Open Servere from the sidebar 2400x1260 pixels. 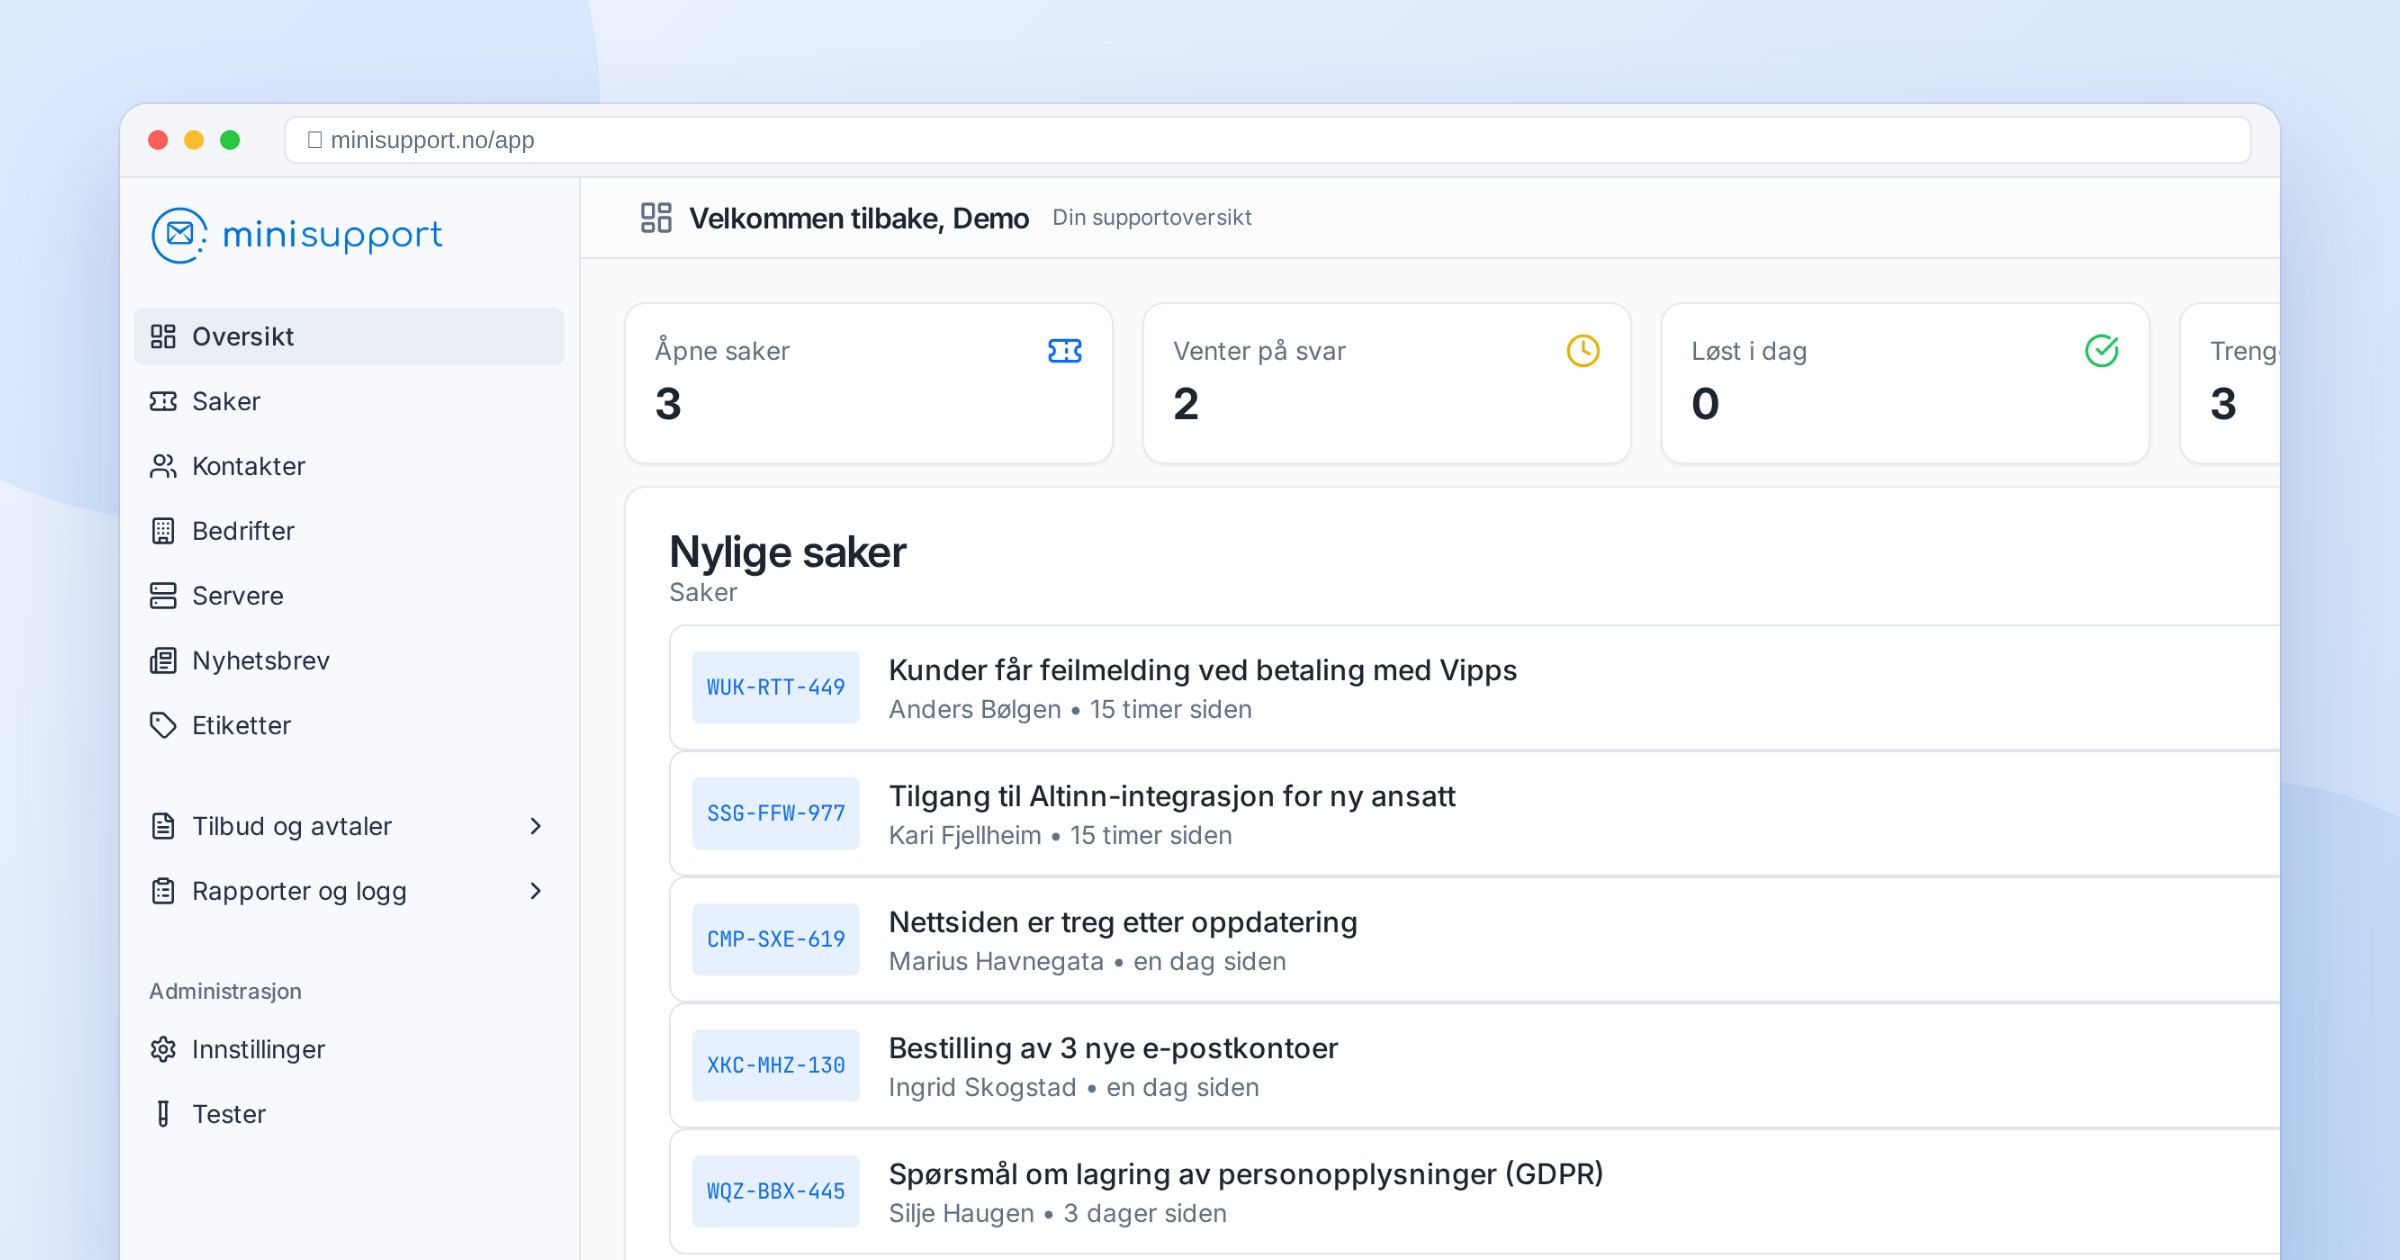349,596
